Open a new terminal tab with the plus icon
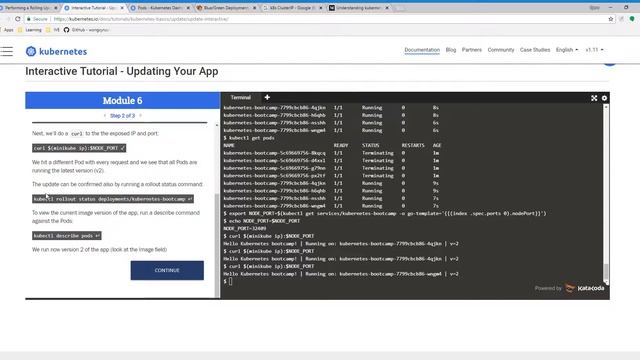 click(267, 97)
